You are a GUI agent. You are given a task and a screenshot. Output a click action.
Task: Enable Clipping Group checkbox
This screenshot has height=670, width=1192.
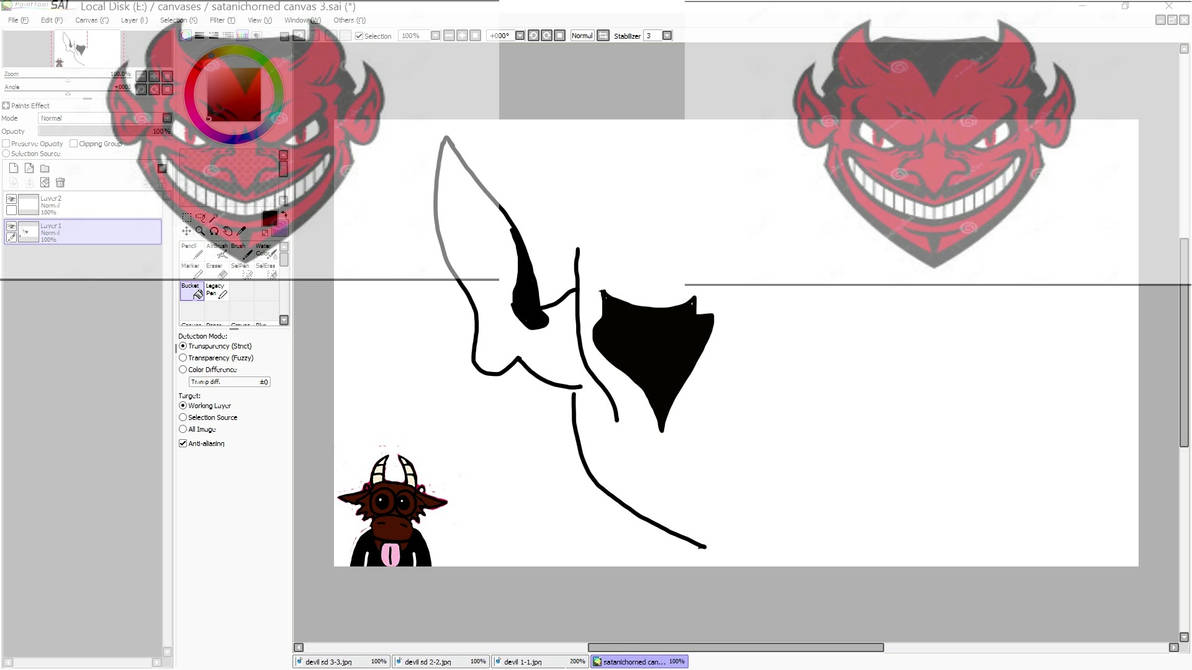click(74, 143)
